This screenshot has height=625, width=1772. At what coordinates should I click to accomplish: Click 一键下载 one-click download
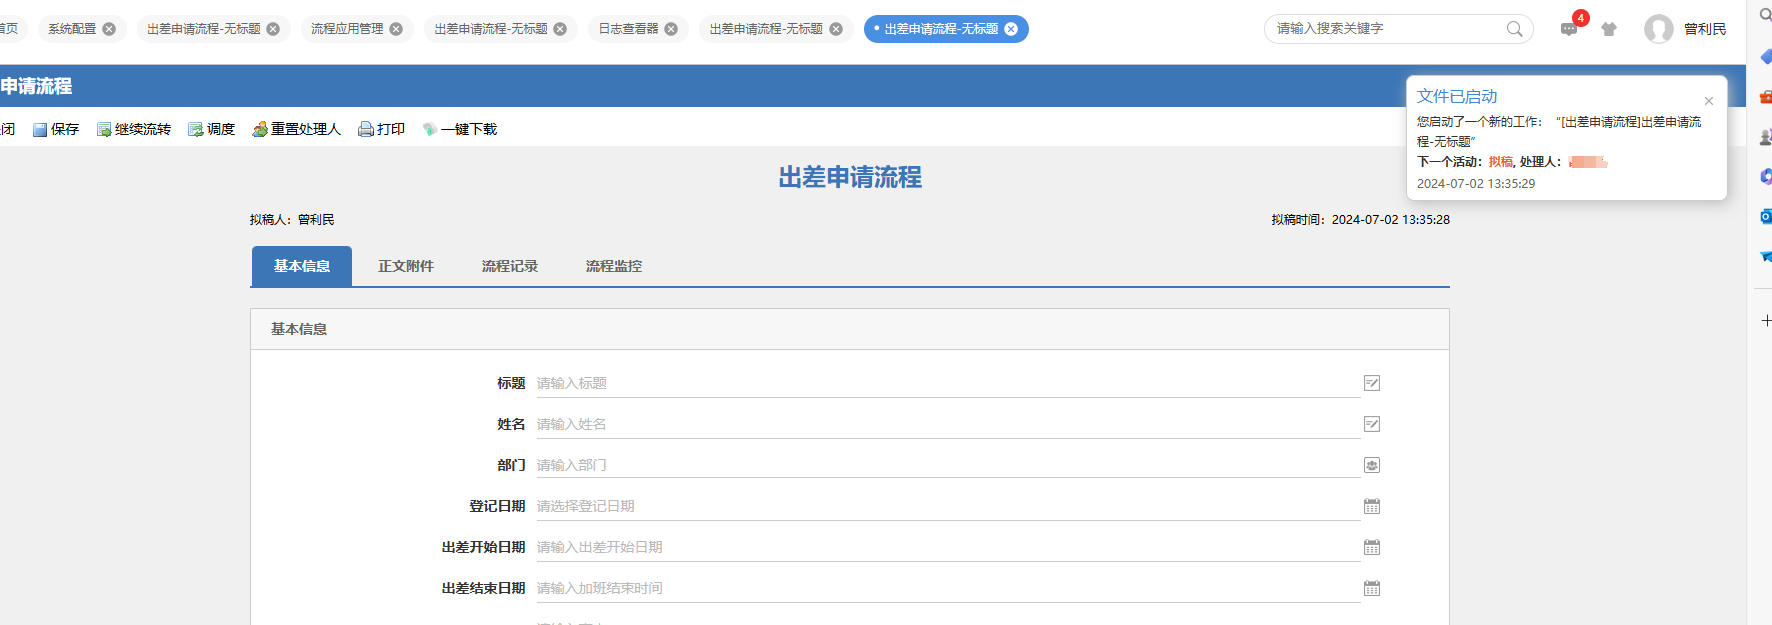pos(460,129)
